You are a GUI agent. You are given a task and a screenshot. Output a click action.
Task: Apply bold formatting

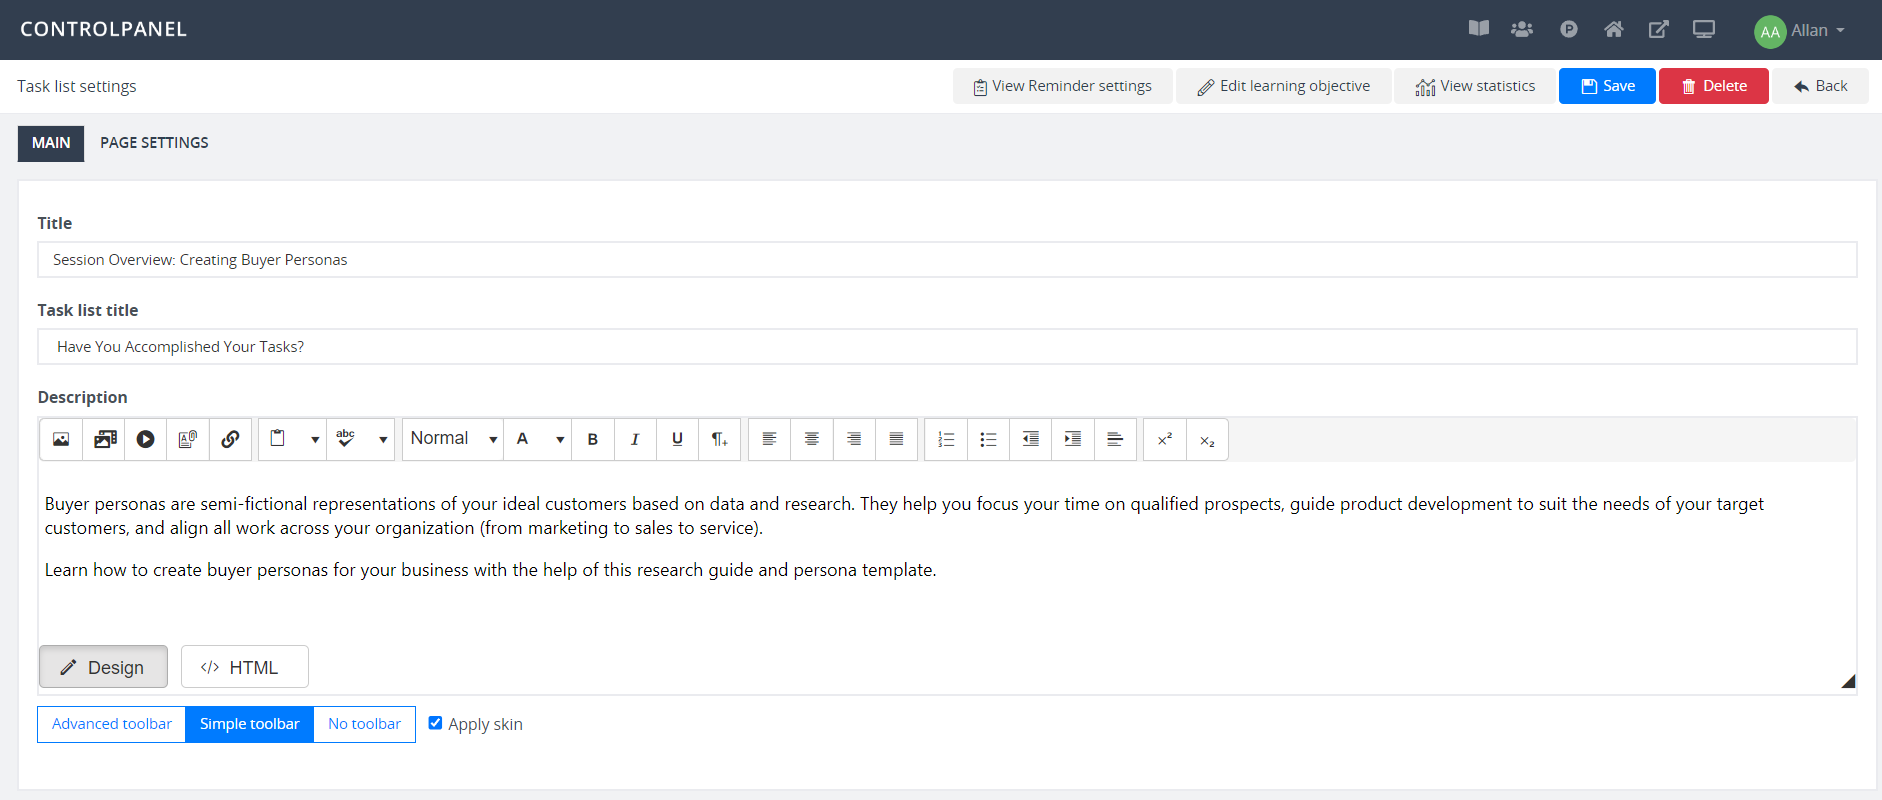click(593, 439)
